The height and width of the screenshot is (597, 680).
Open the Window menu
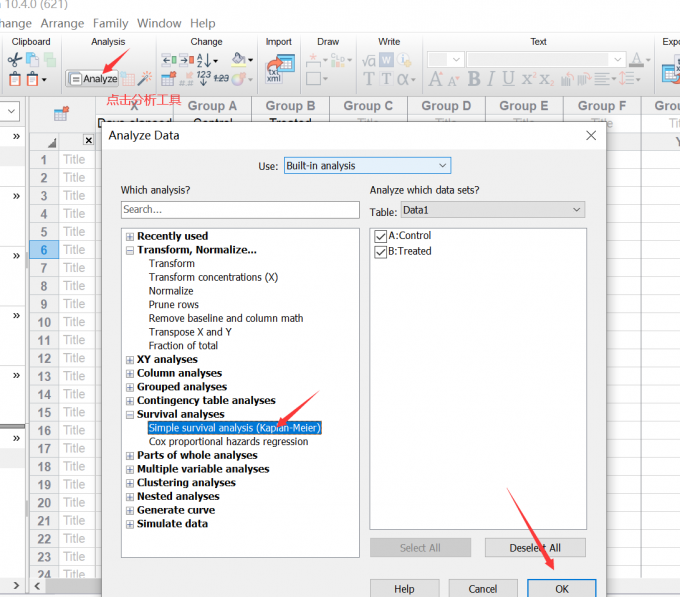(159, 23)
